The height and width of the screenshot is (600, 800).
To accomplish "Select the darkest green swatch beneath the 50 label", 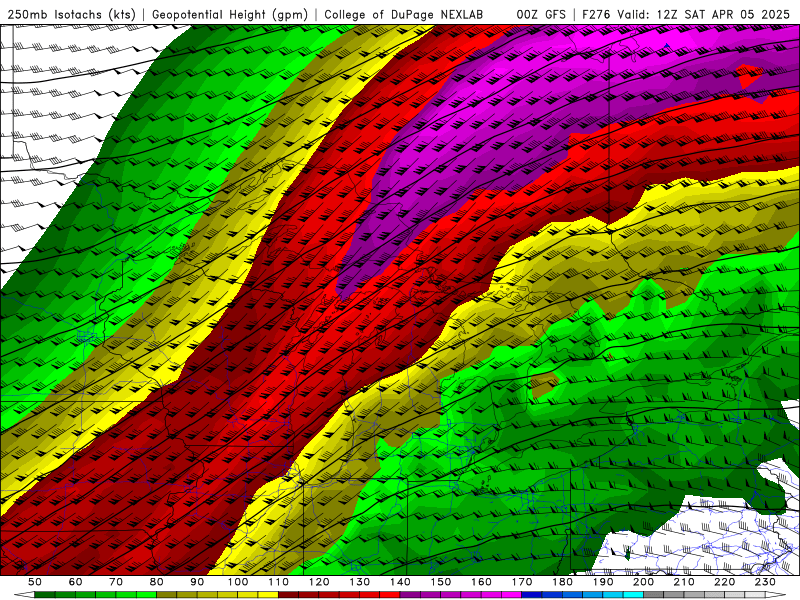I will [x=44, y=594].
